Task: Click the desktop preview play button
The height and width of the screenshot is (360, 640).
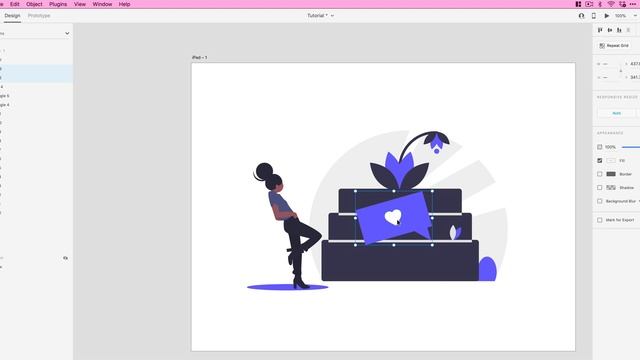Action: (x=607, y=16)
